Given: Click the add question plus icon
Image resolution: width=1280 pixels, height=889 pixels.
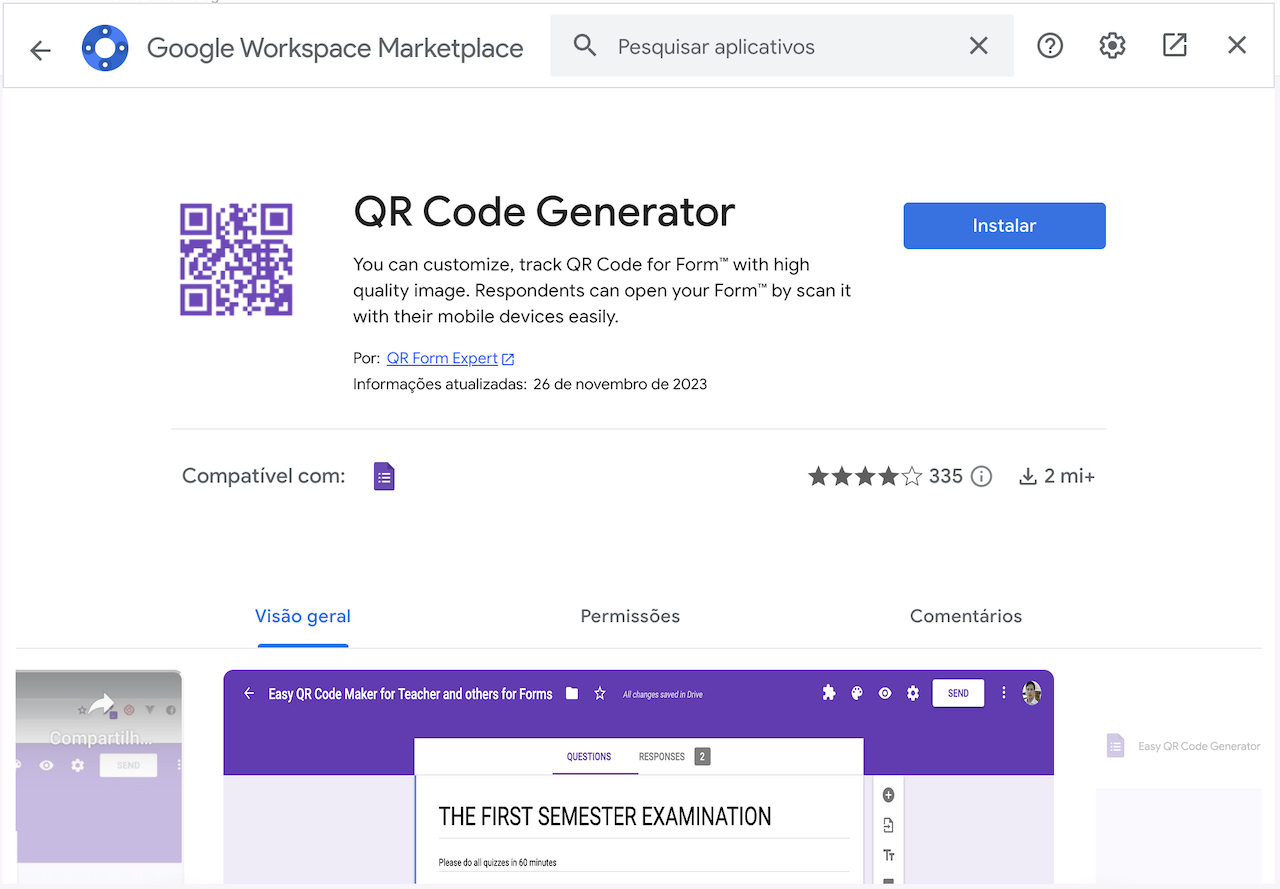Looking at the screenshot, I should pos(888,795).
